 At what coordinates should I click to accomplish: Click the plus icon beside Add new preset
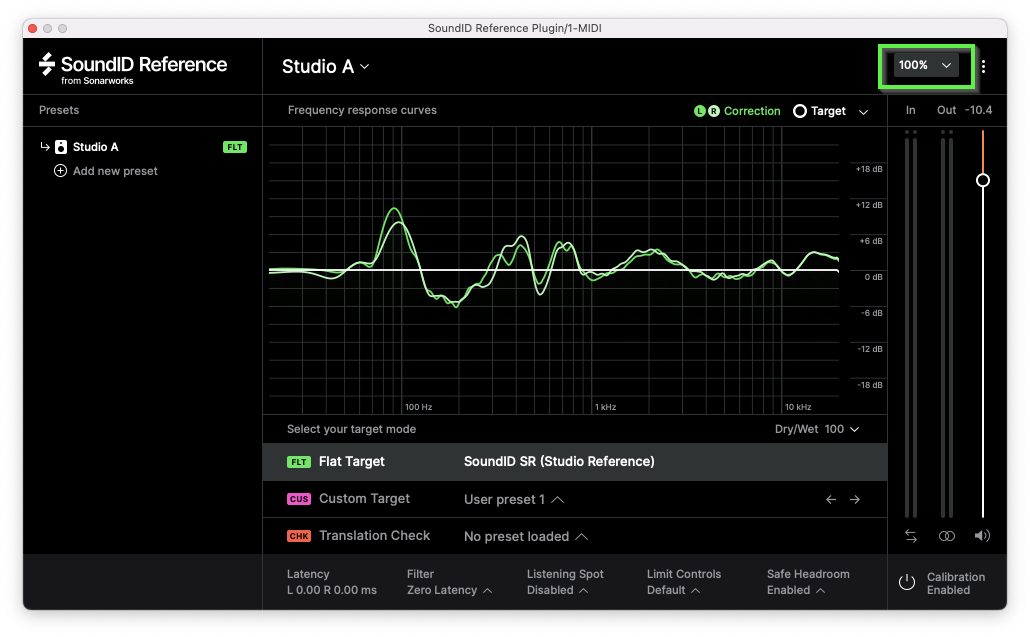(60, 171)
